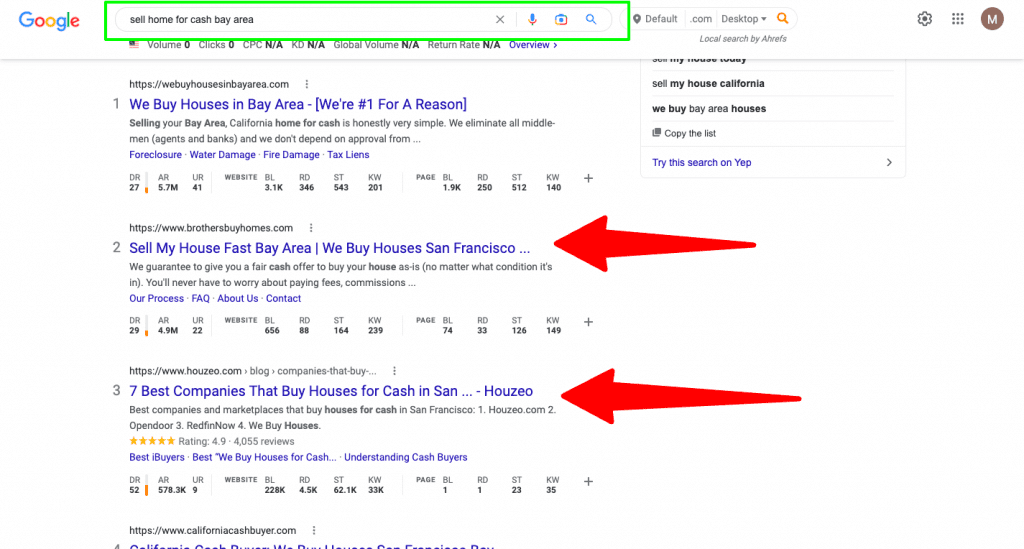The height and width of the screenshot is (549, 1024).
Task: Open Google settings gear
Action: pyautogui.click(x=924, y=19)
